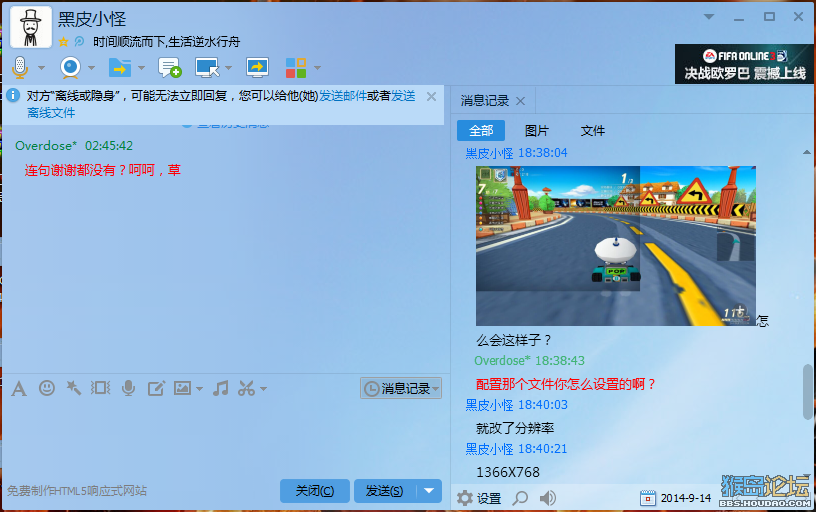The height and width of the screenshot is (512, 816).
Task: Click the screen share arrow icon
Action: tap(257, 68)
